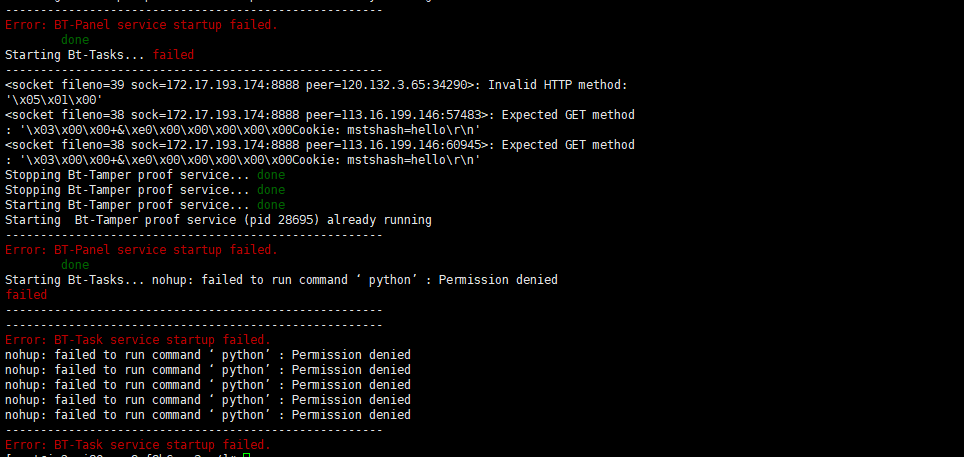Click 'sock=172.17.193.174:8888' on the fileno=39 line

pyautogui.click(x=215, y=85)
